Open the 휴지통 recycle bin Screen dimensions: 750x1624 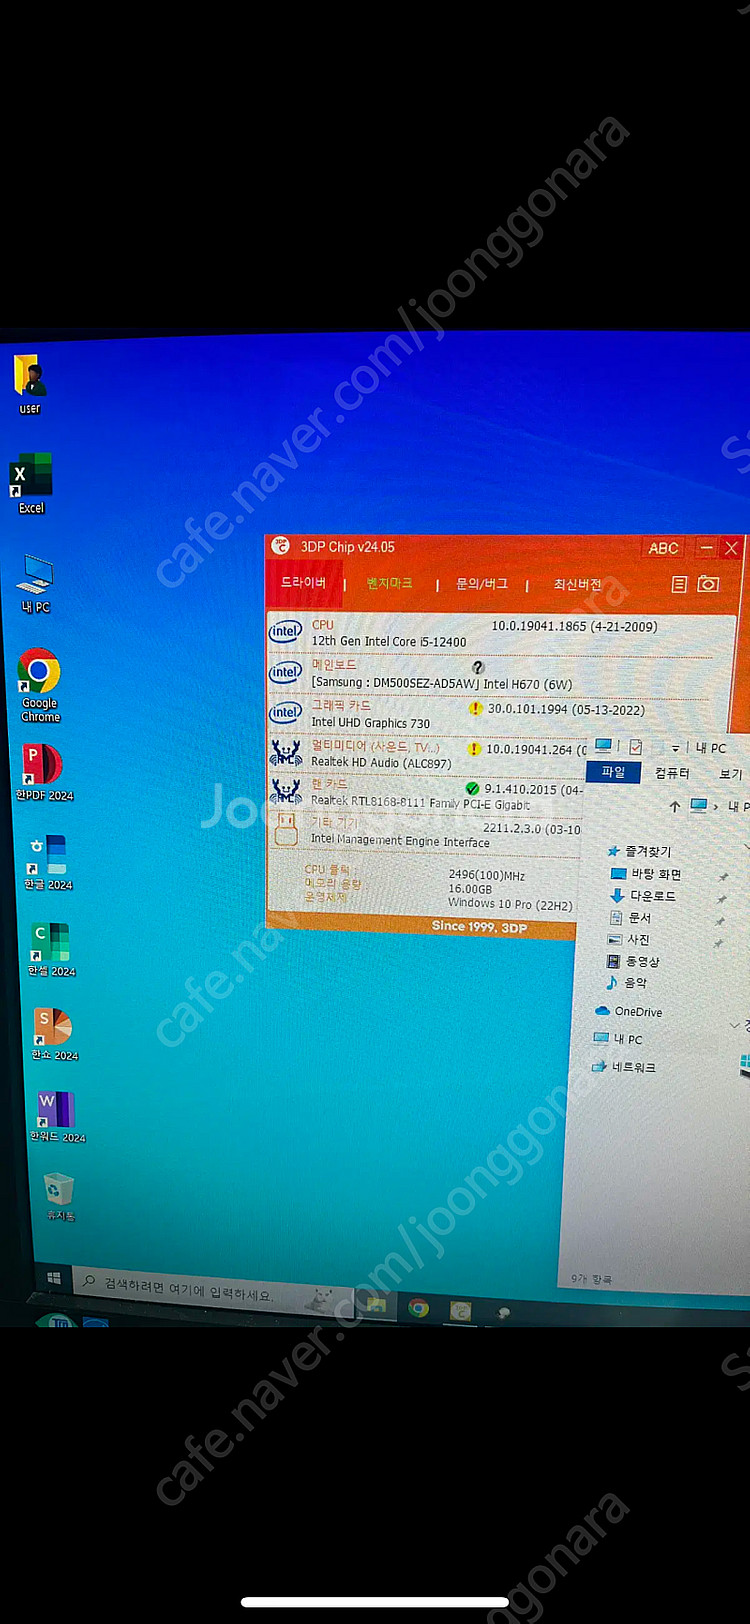[x=60, y=1196]
